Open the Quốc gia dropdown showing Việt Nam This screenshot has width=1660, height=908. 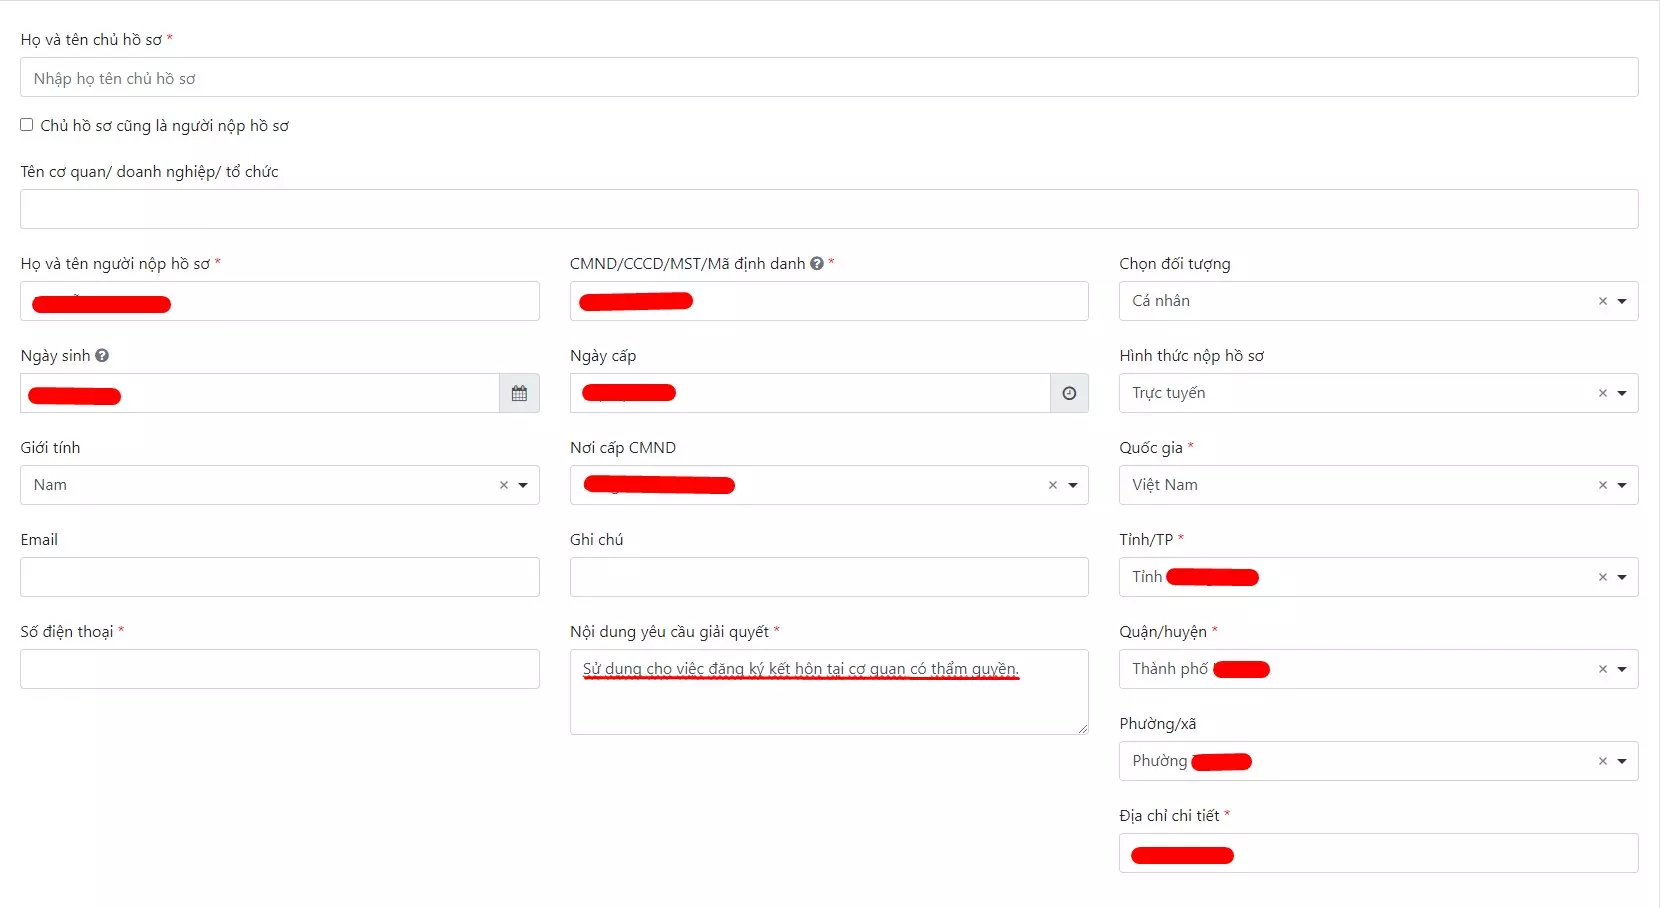click(x=1622, y=485)
